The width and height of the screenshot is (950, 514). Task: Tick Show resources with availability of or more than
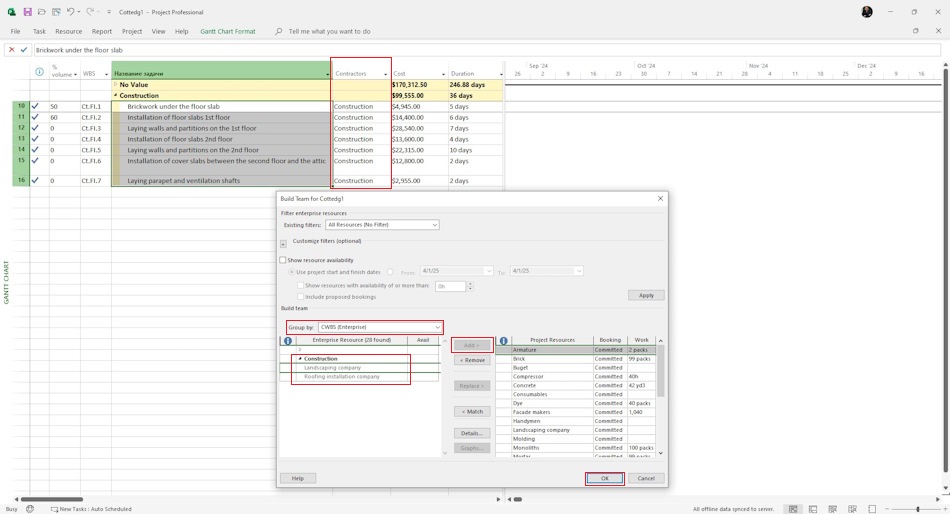pos(301,285)
